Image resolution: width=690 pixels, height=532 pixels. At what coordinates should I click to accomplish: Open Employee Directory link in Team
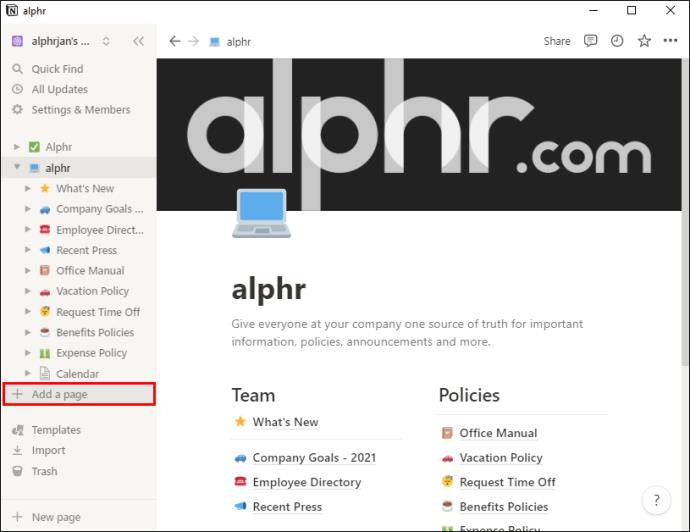coord(307,482)
